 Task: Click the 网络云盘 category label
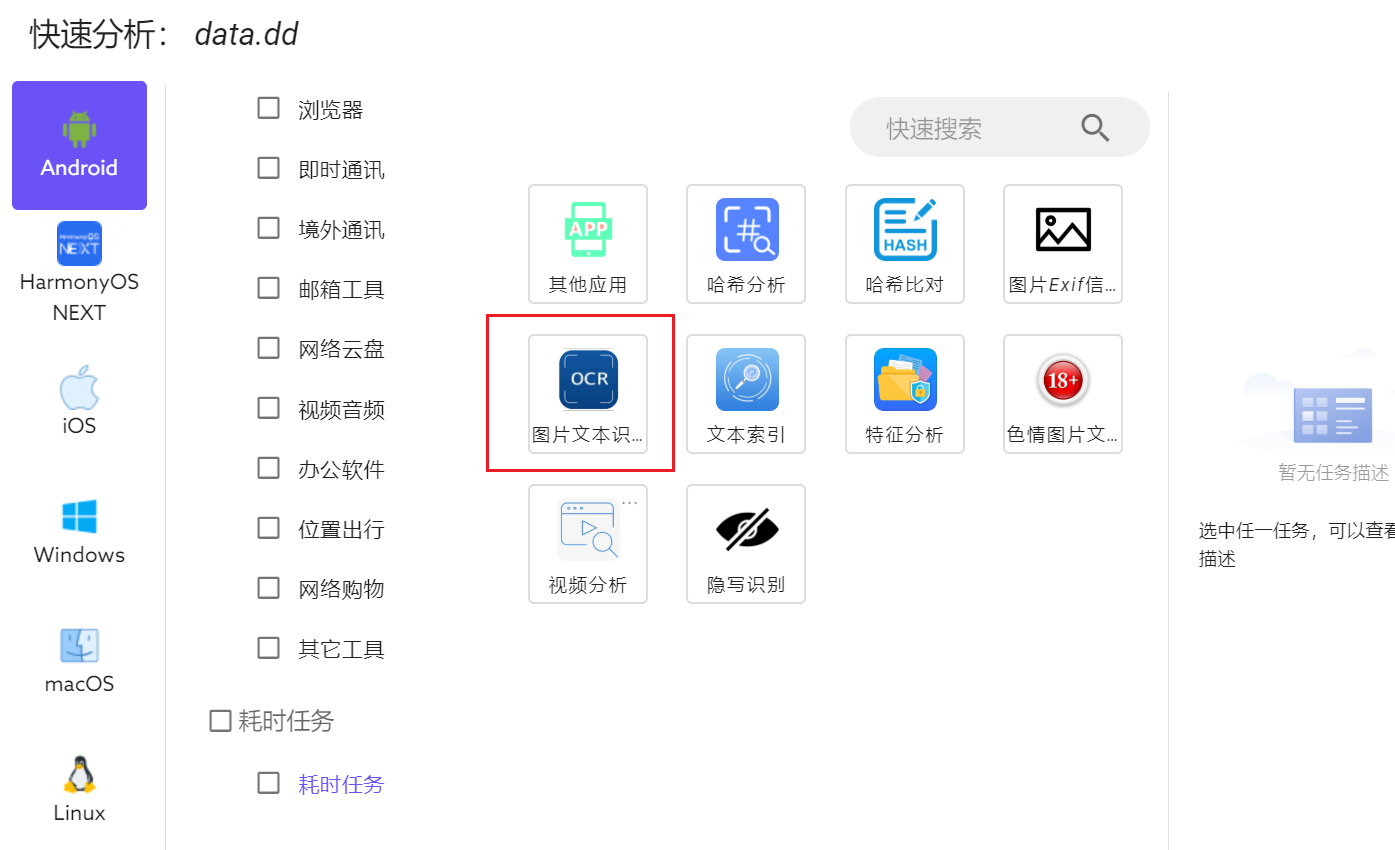(341, 349)
